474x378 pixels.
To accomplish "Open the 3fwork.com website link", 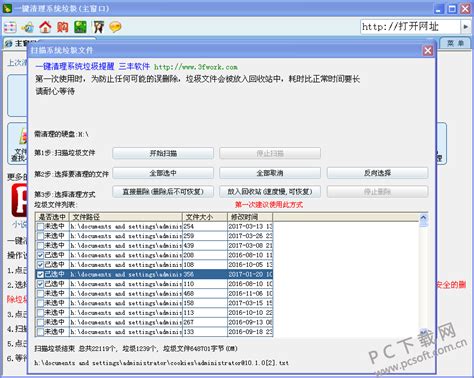I will point(196,67).
